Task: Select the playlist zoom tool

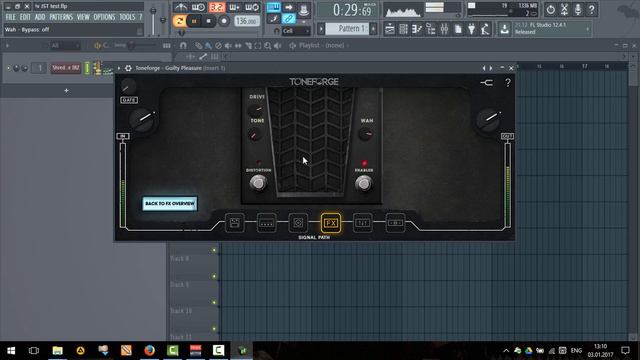Action: click(267, 45)
